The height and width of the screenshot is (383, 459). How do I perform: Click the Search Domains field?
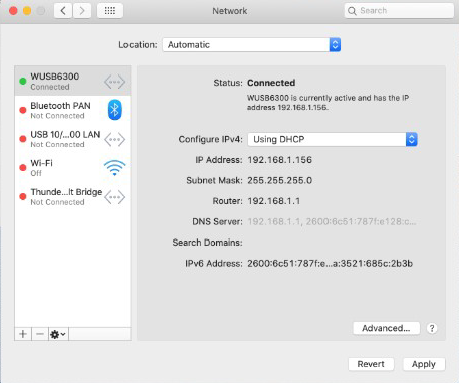pyautogui.click(x=332, y=243)
